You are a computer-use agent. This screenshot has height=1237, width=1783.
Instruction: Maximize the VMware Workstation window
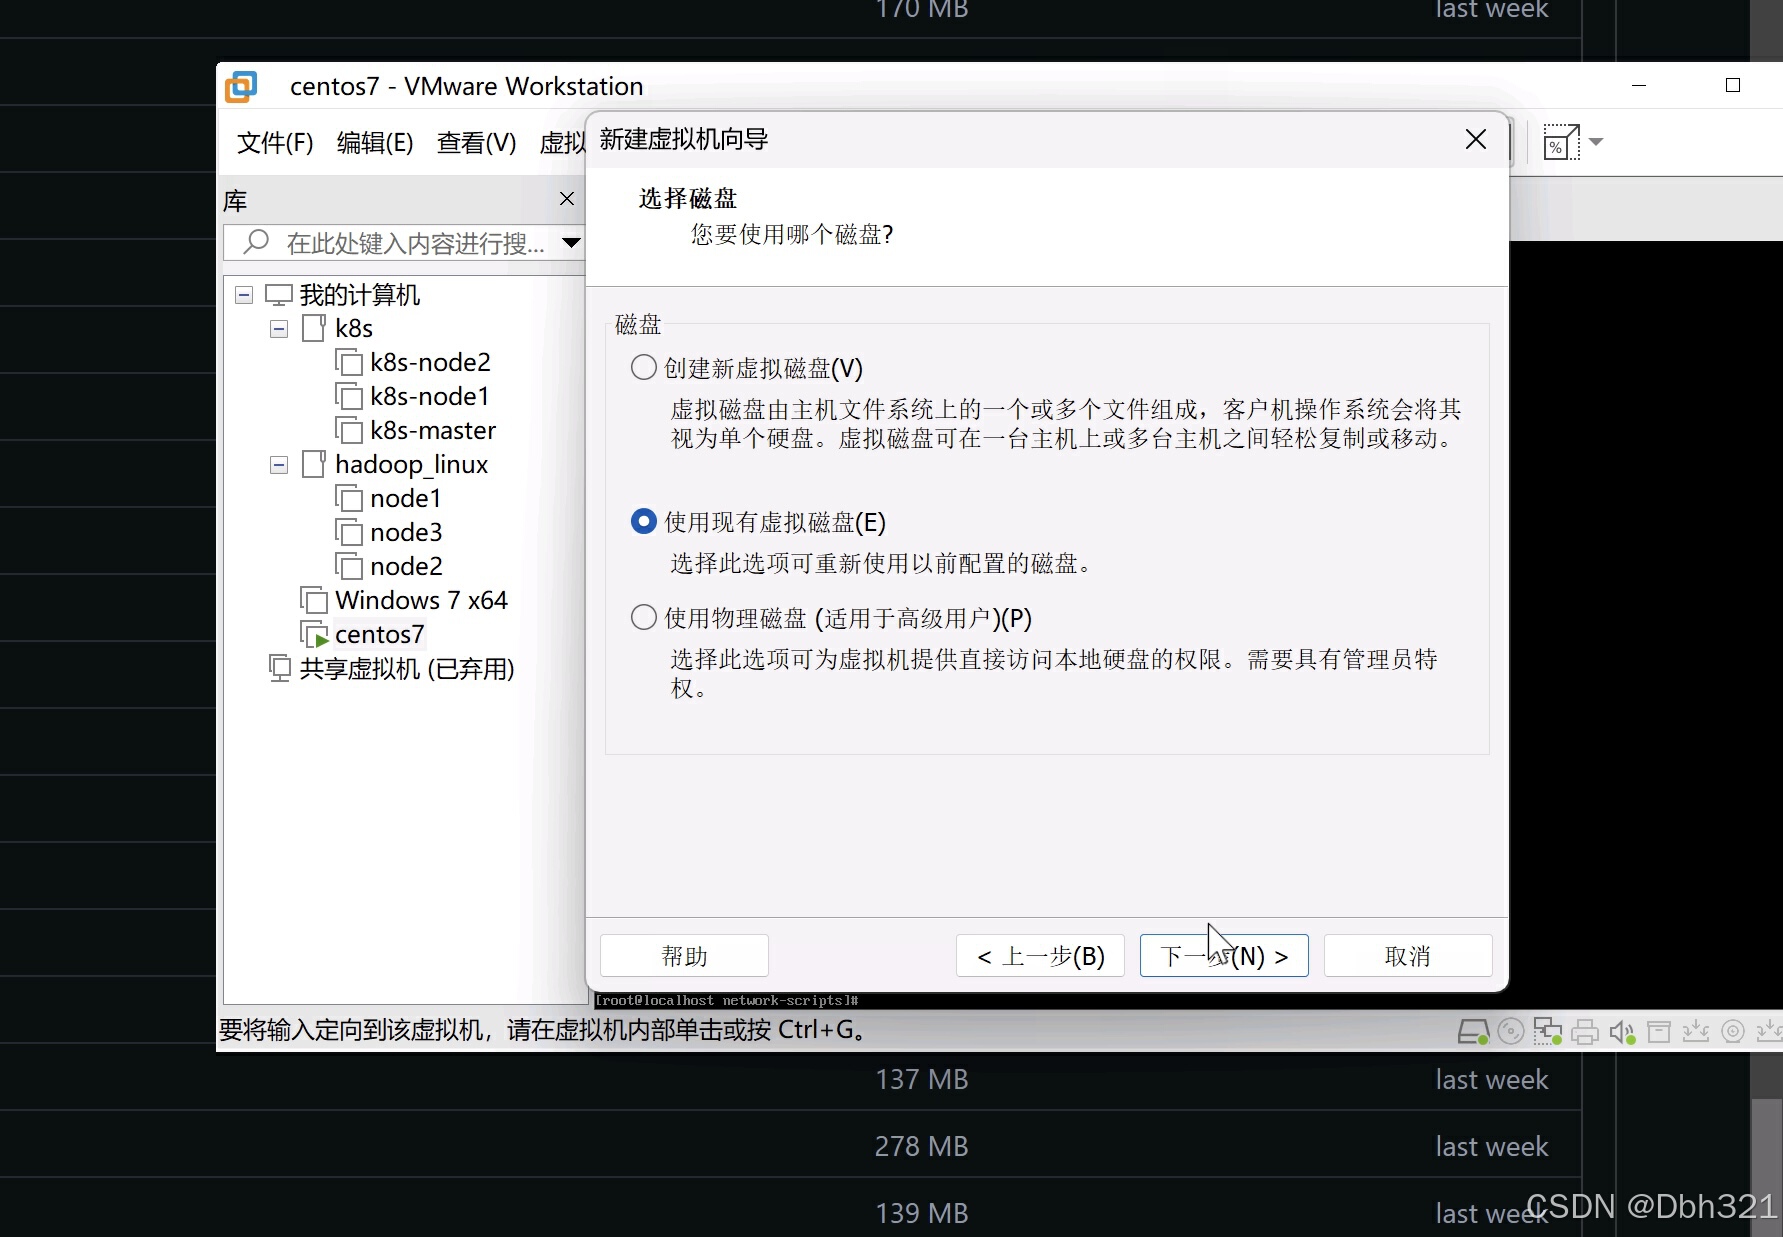tap(1733, 86)
